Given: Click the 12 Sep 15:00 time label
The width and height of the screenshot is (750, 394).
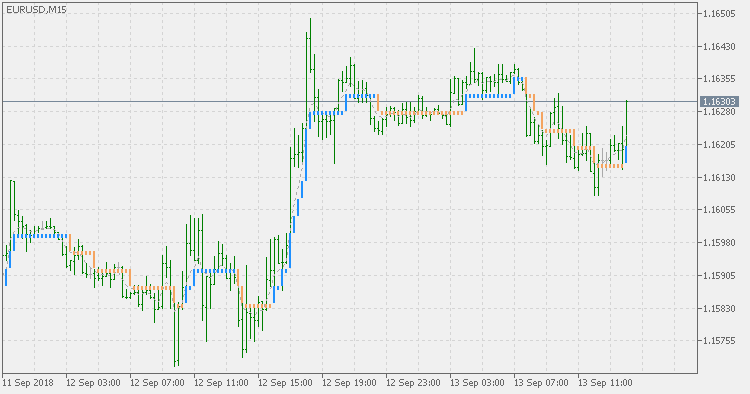Looking at the screenshot, I should coord(286,383).
